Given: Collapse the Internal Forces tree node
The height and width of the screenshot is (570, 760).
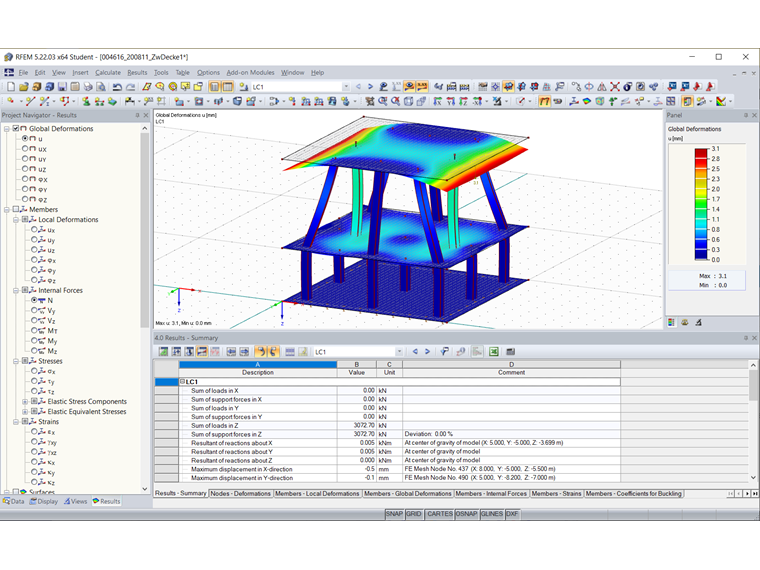Looking at the screenshot, I should pyautogui.click(x=16, y=291).
